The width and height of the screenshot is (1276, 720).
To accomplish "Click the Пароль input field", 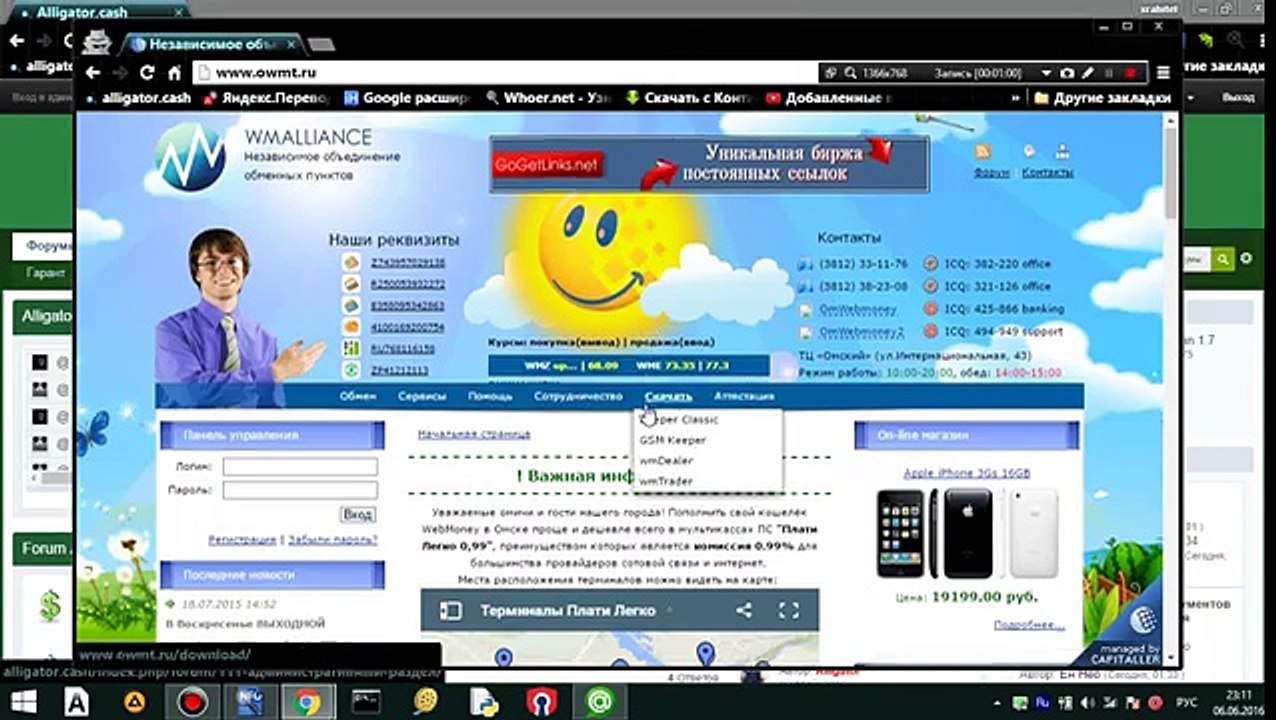I will tap(300, 490).
